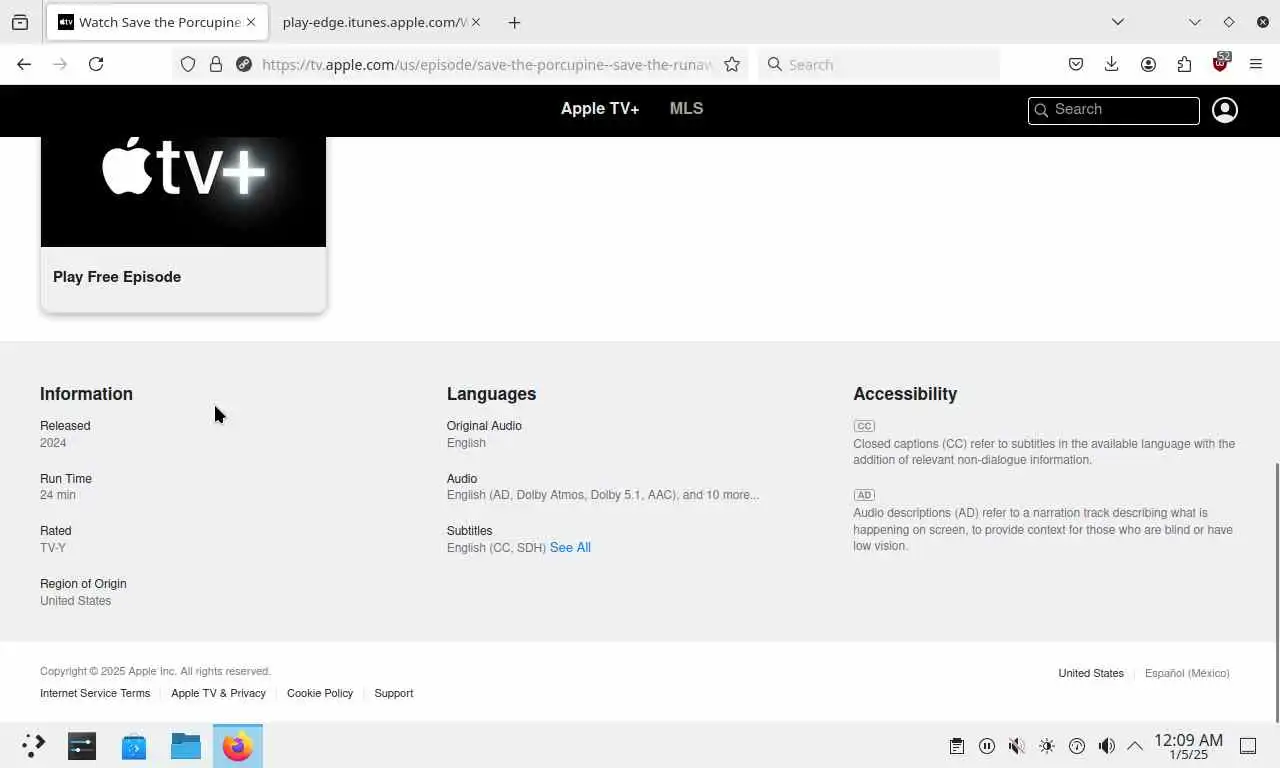Click the Apple TV search field

(1114, 110)
